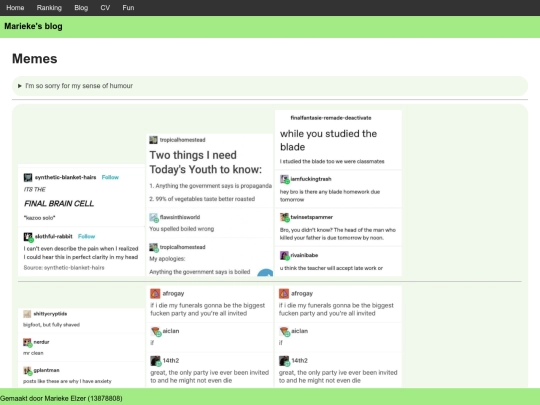
Task: Click afrogay avatar in middle meme
Action: coord(155,293)
